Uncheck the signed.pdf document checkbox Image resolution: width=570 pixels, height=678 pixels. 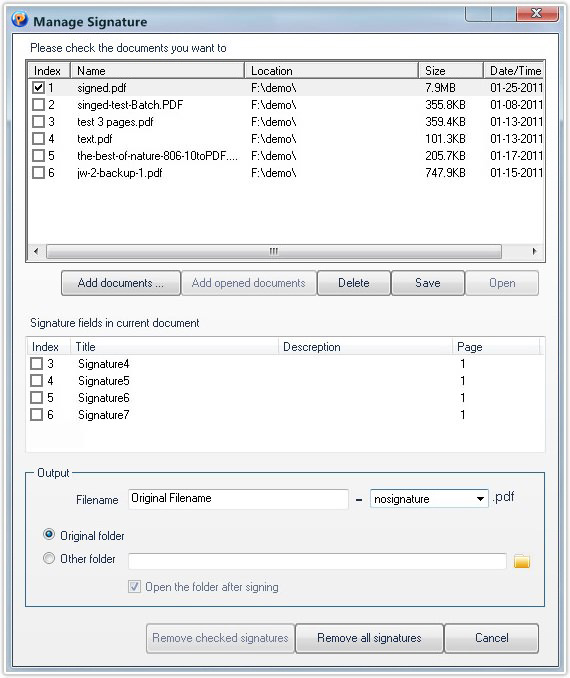[x=38, y=88]
